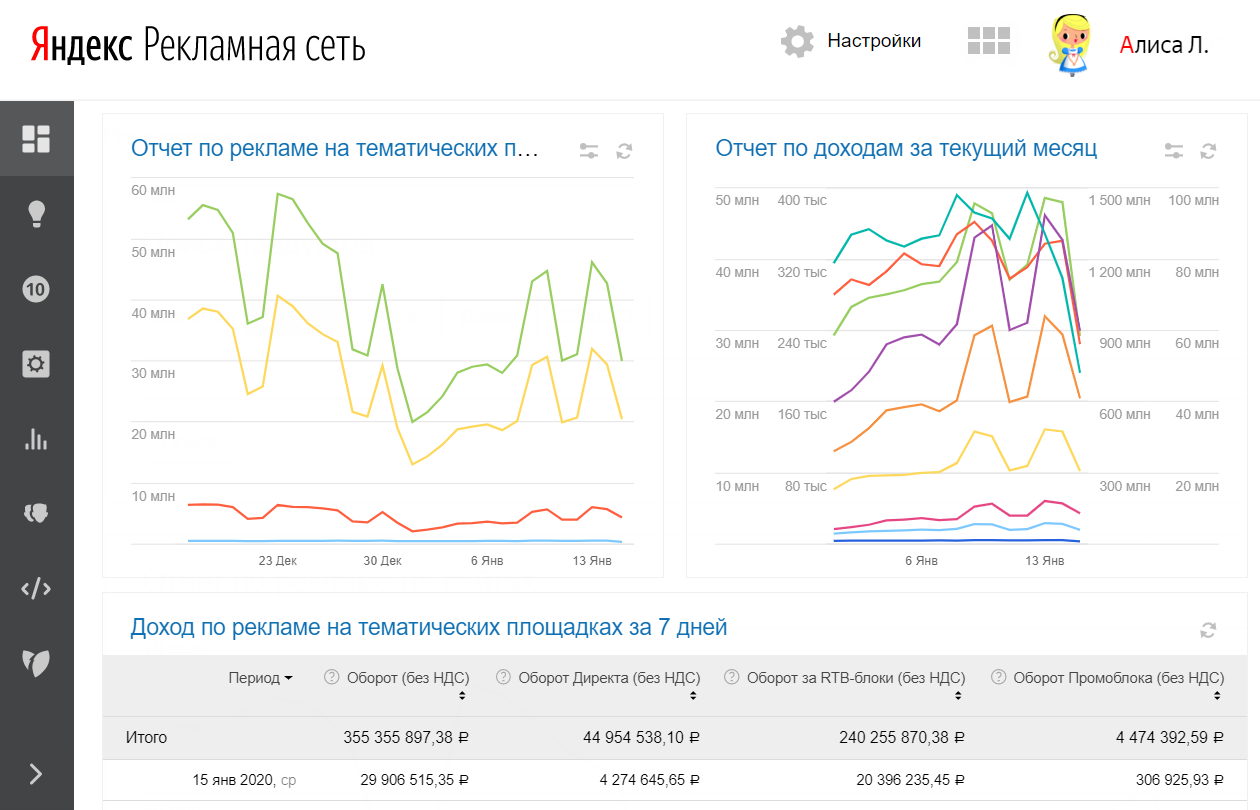Select the total value 240 255 870,38 ₽
The height and width of the screenshot is (810, 1260).
click(904, 738)
